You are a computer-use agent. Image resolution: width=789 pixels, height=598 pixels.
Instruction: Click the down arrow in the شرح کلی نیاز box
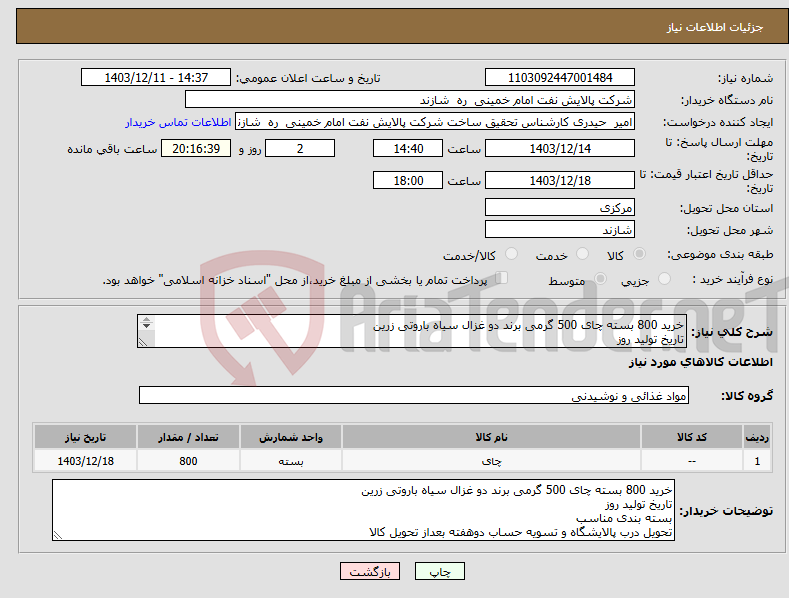[x=146, y=326]
